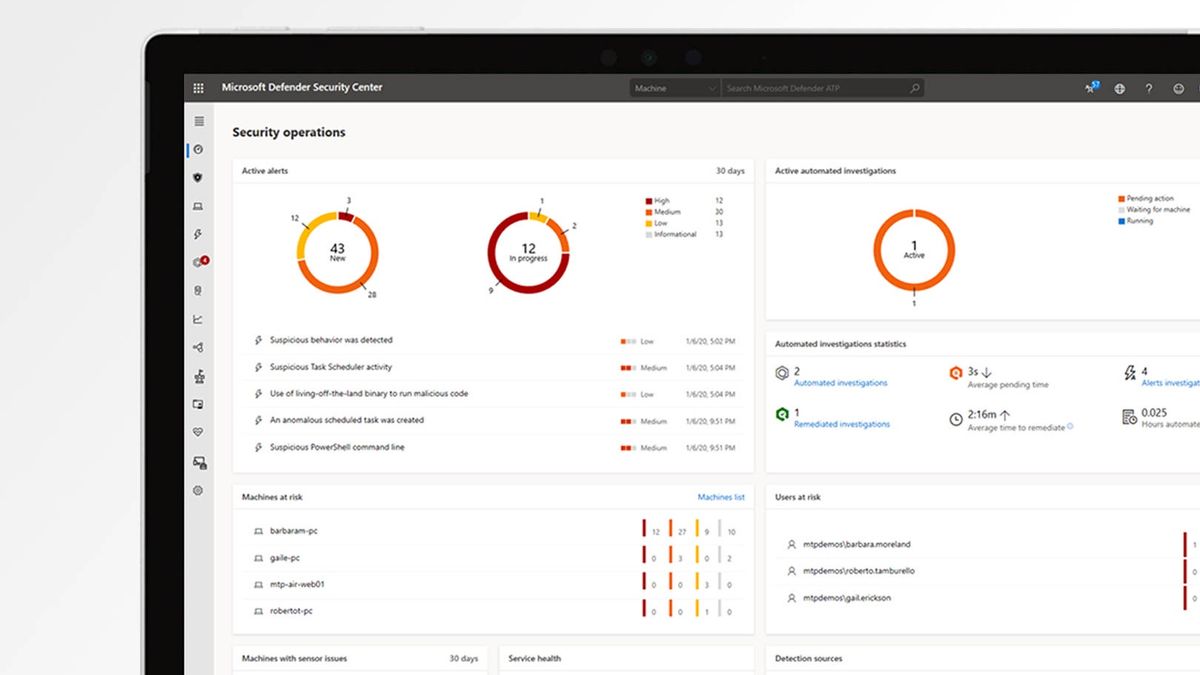Open the lightning bolt alerts icon in the sidebar
The width and height of the screenshot is (1200, 675).
198,234
